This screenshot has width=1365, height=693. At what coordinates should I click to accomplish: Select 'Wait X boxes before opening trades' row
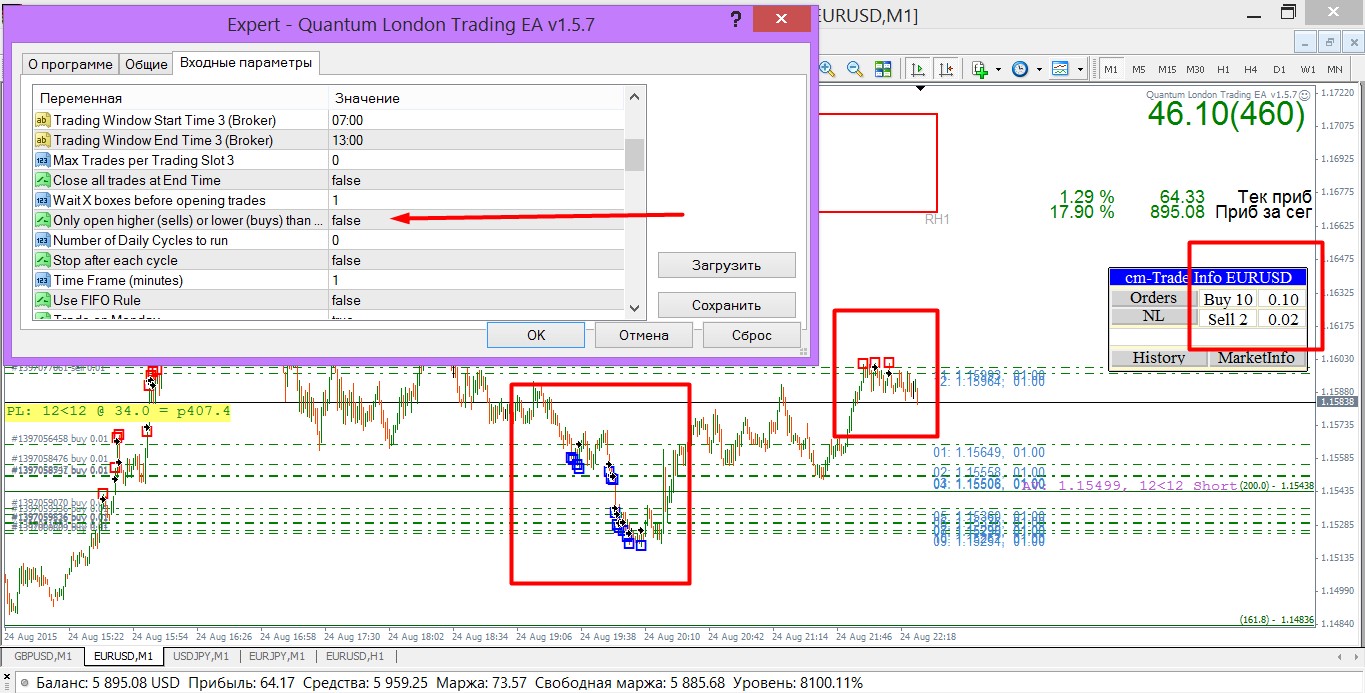pyautogui.click(x=329, y=200)
